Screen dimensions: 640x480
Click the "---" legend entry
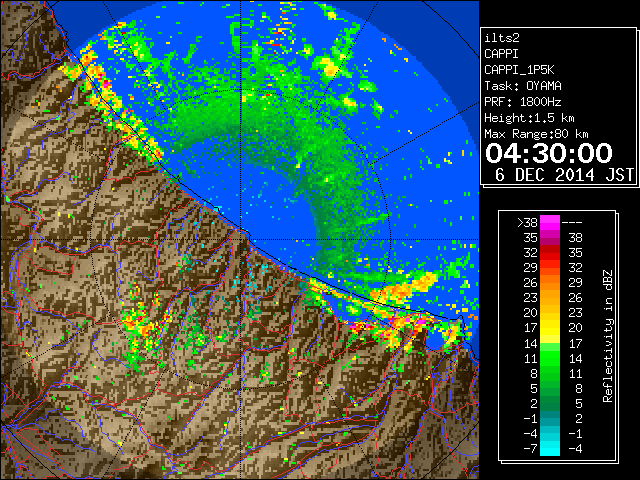[x=572, y=222]
